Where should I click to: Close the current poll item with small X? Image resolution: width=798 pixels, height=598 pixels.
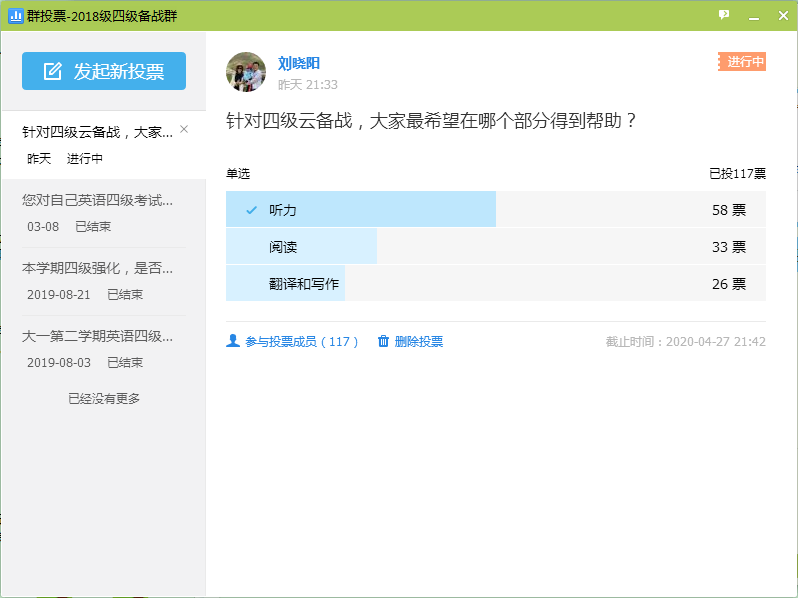[184, 129]
